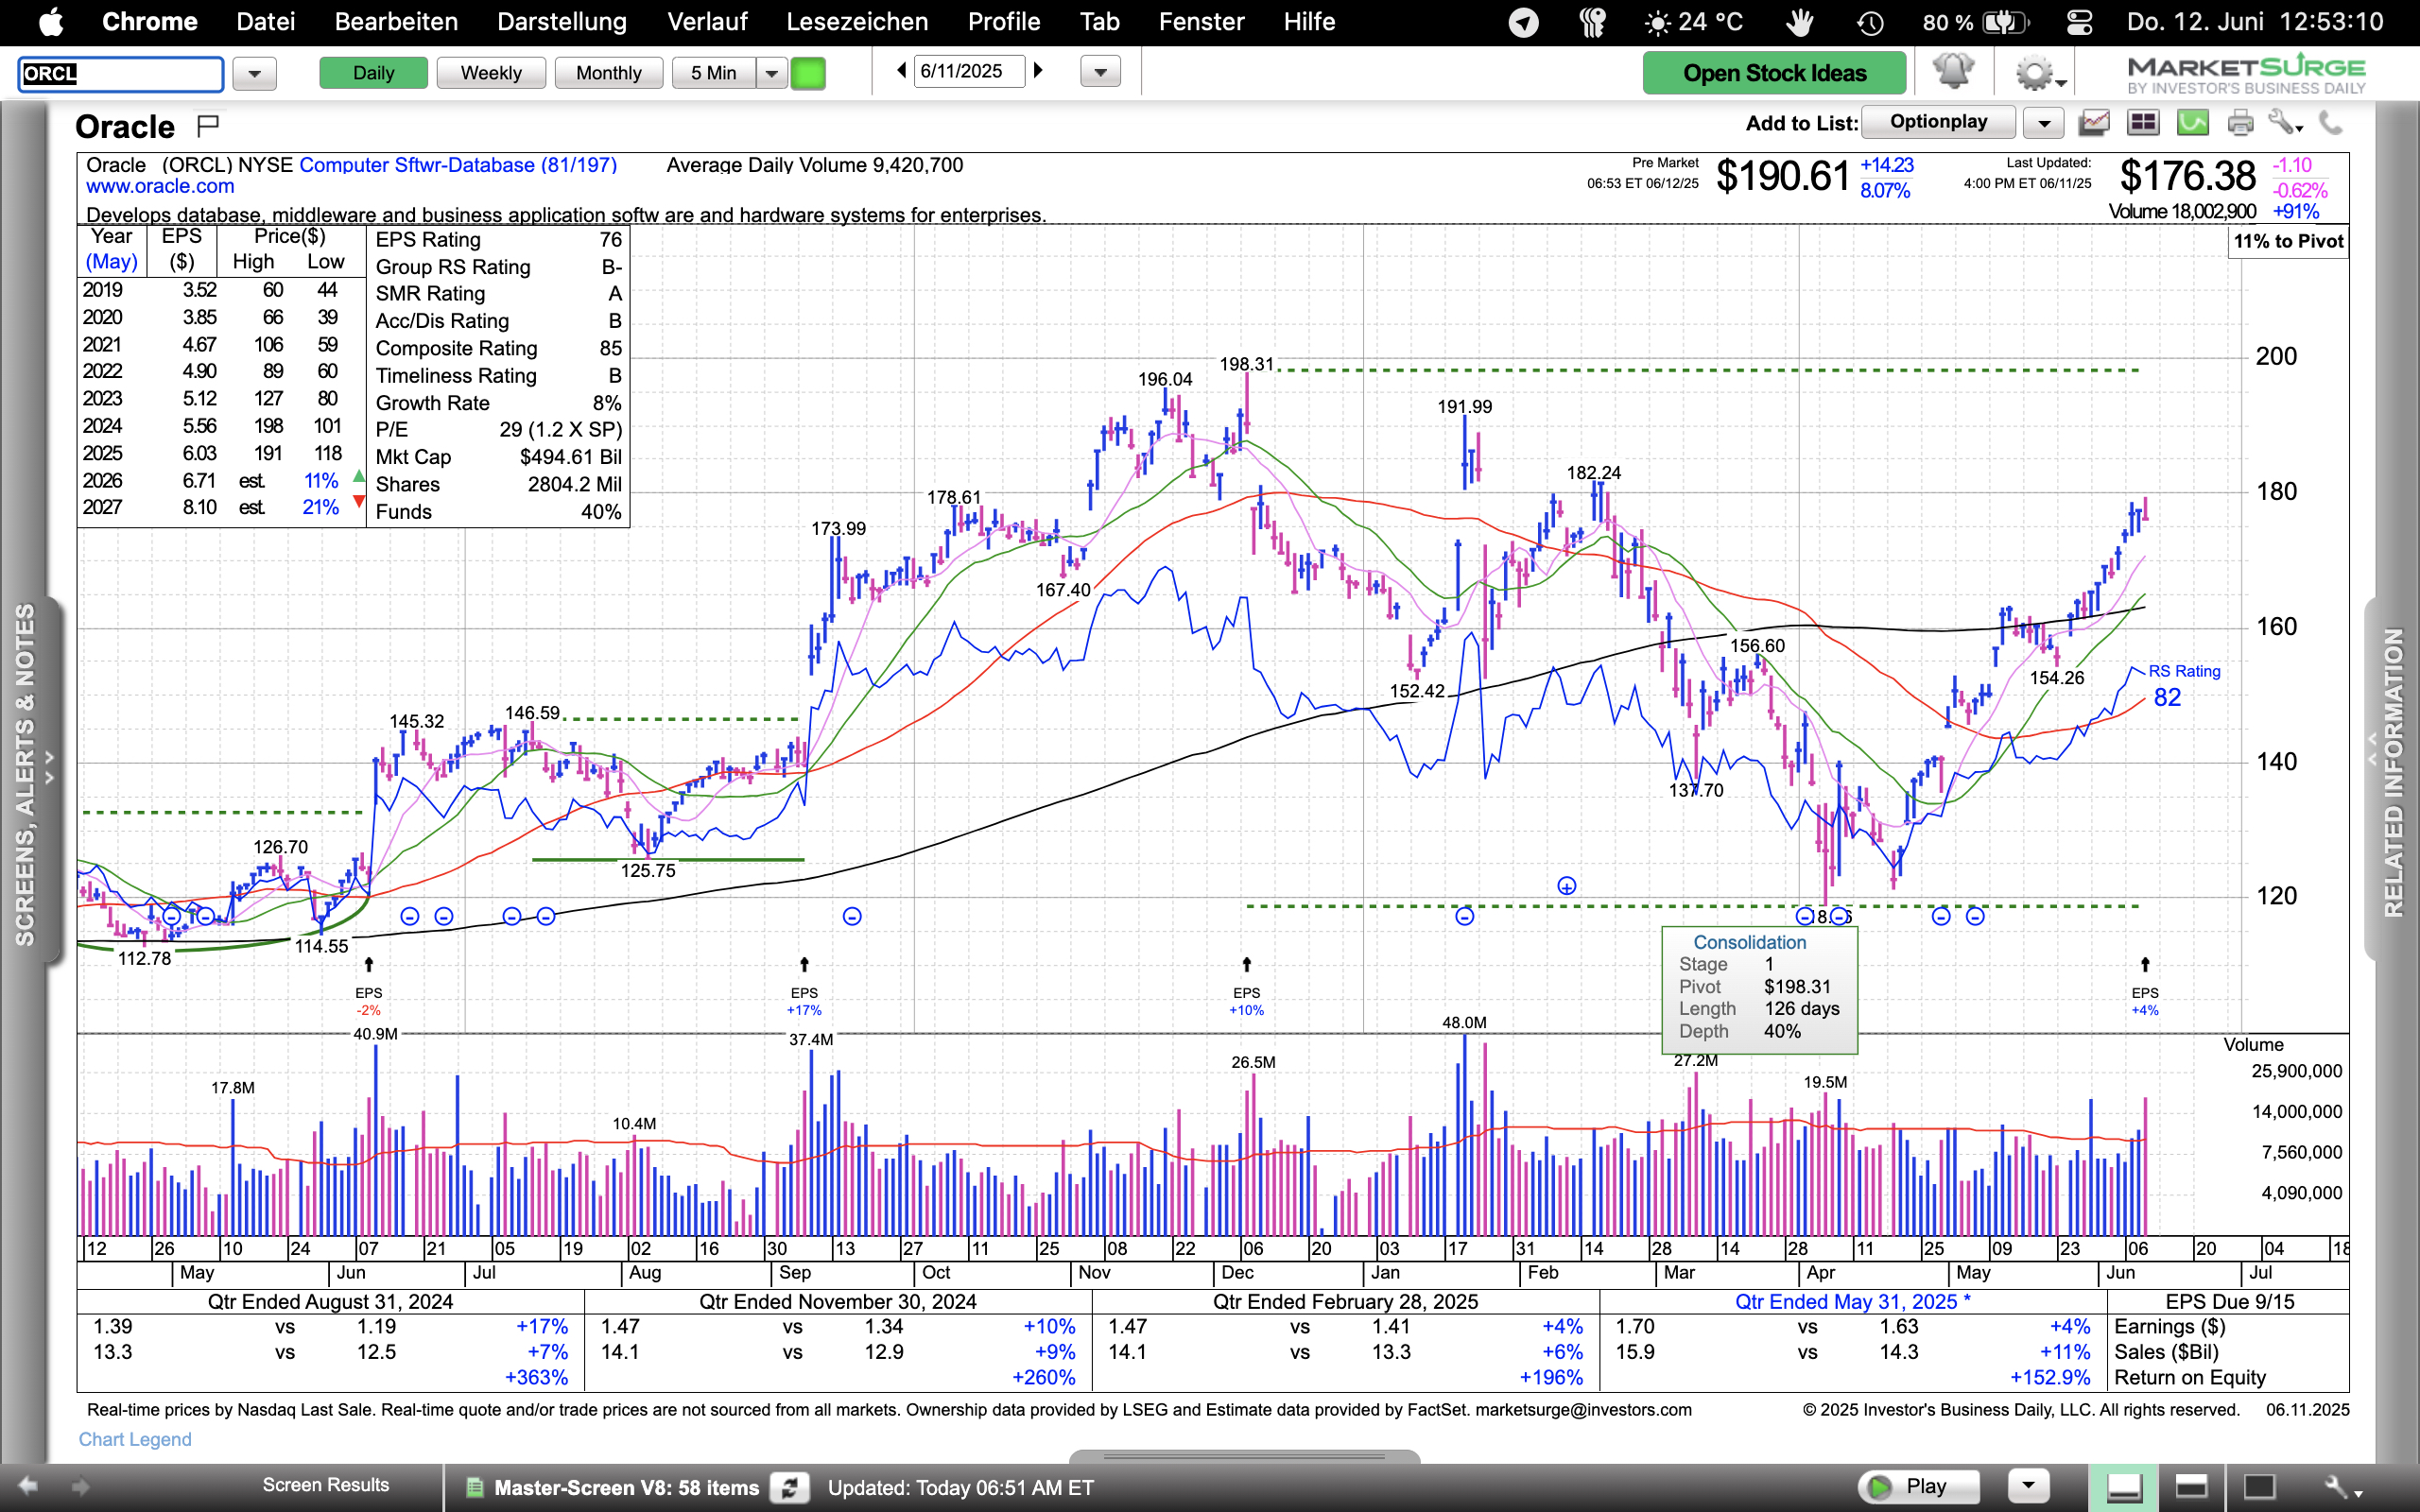The image size is (2420, 1512).
Task: Select the Daily chart interval
Action: 373,73
